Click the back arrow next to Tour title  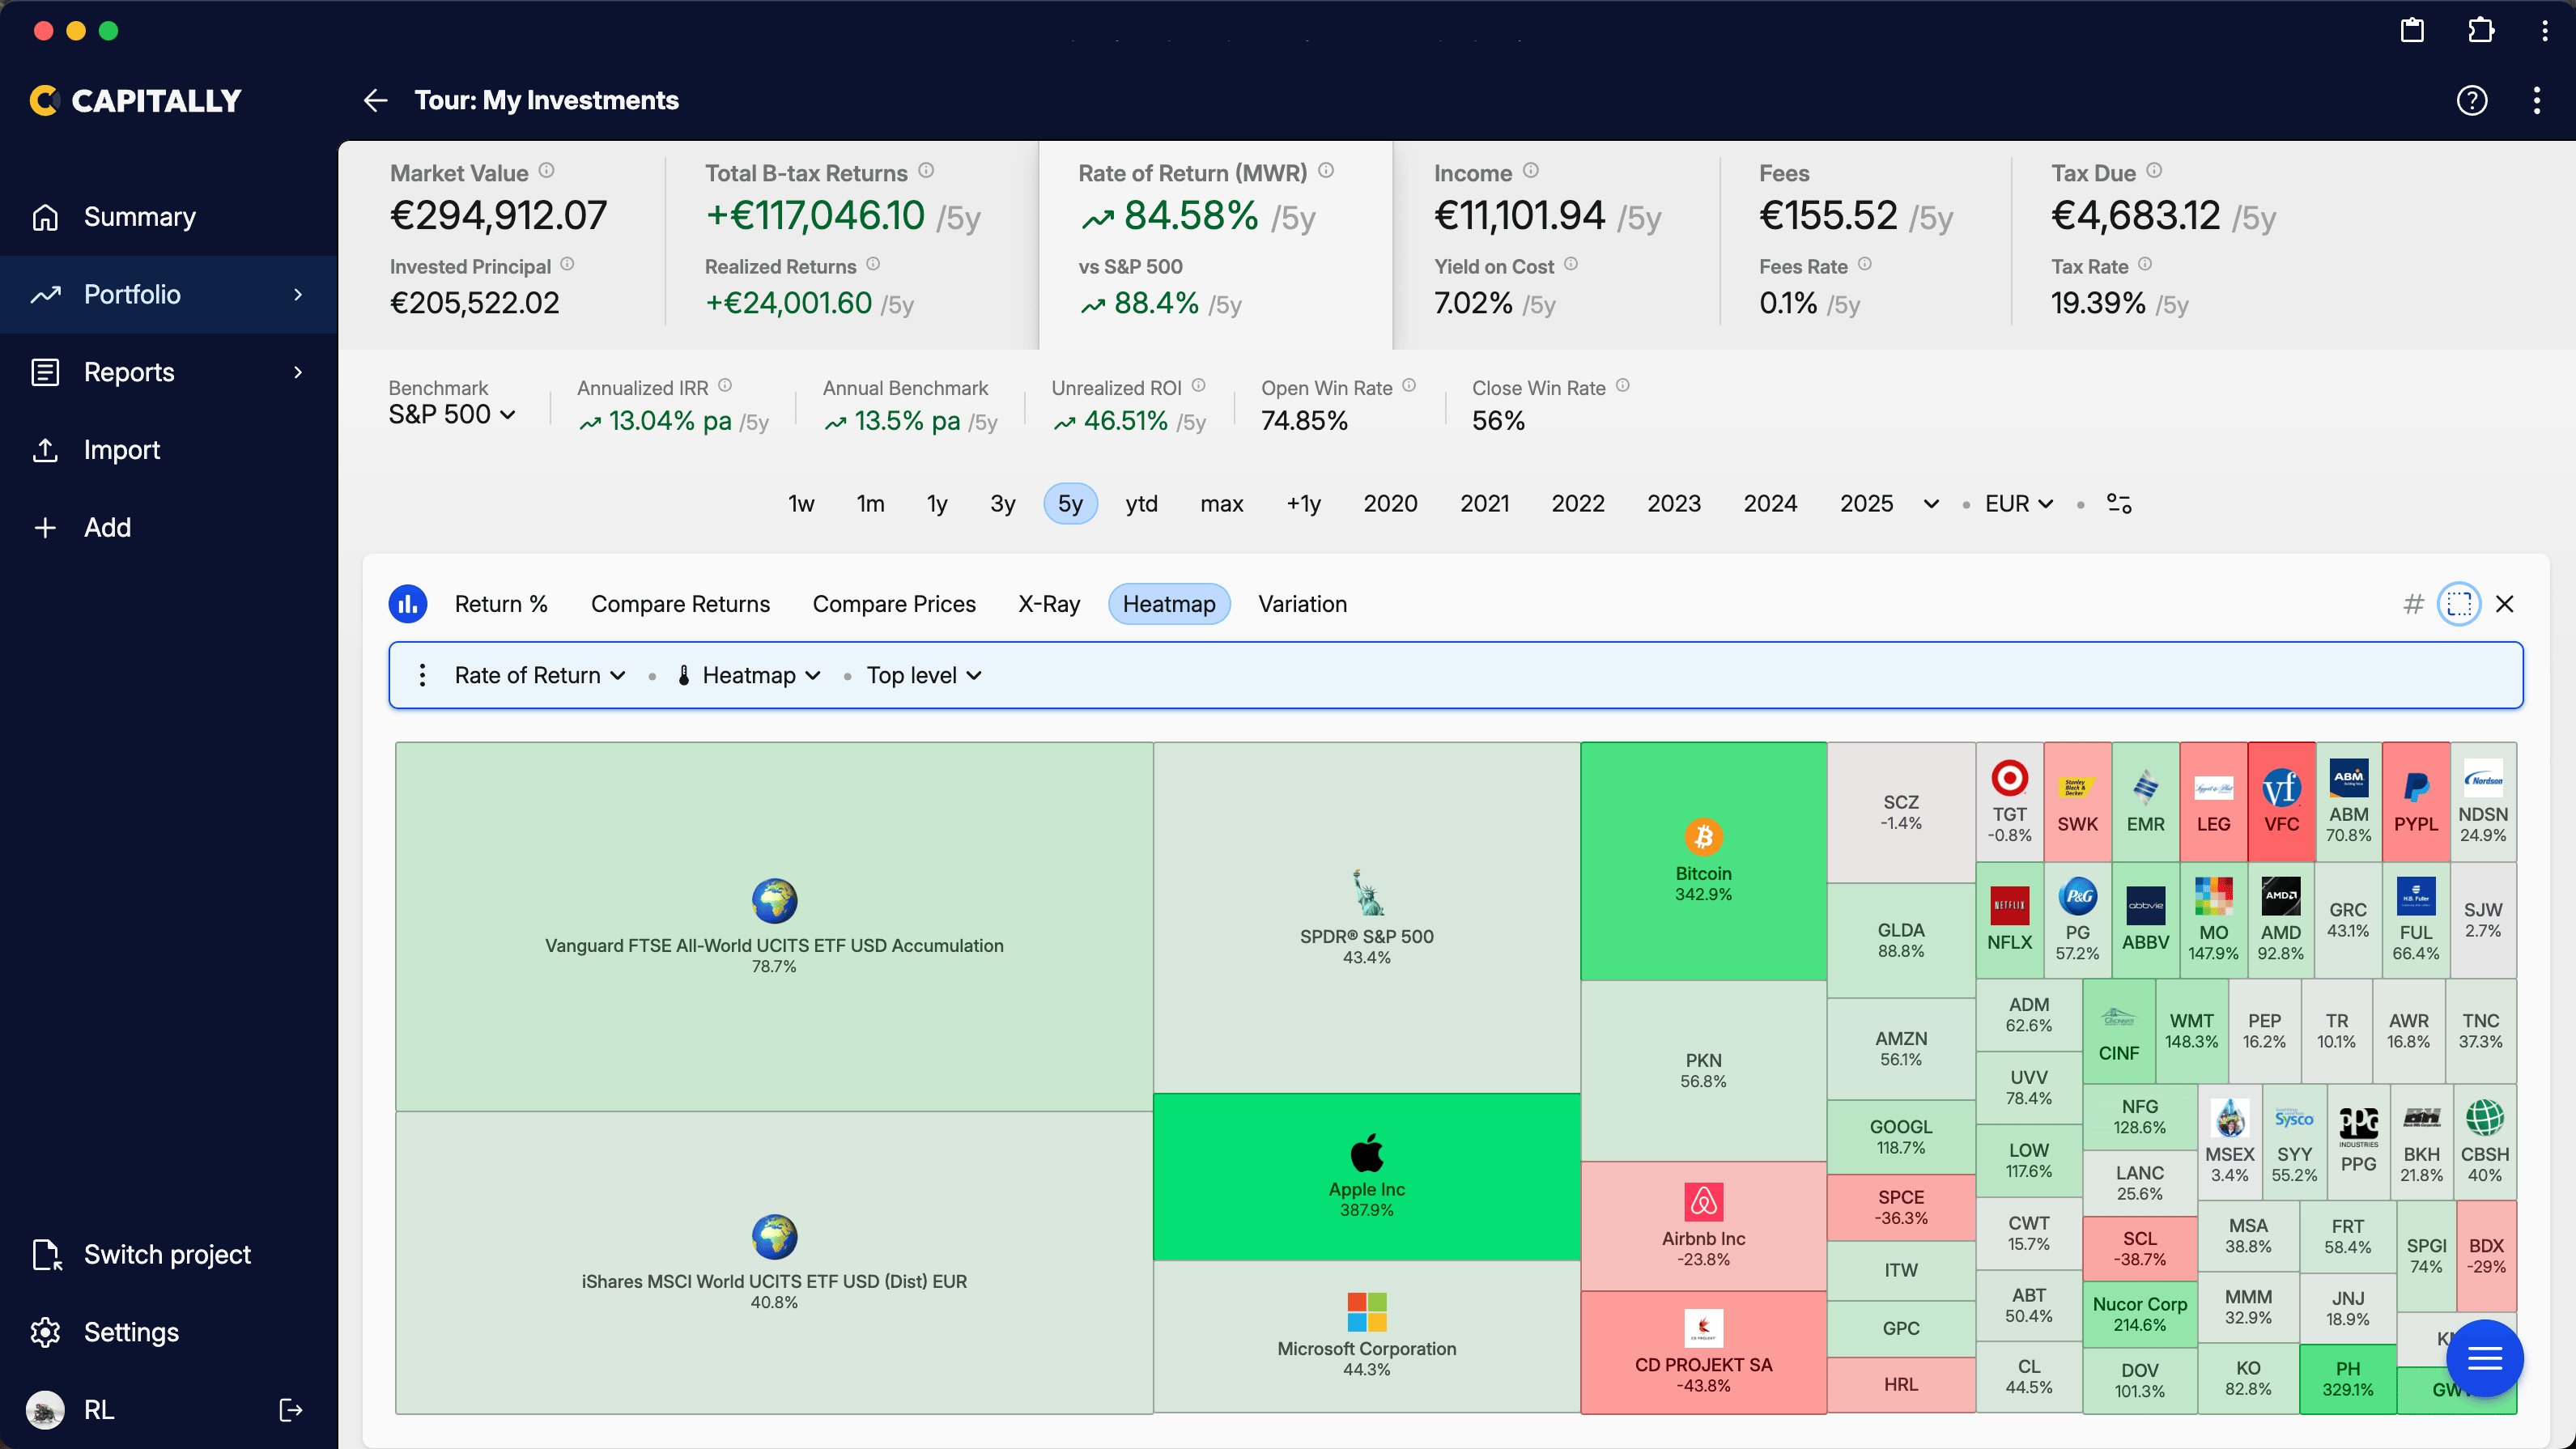coord(375,100)
